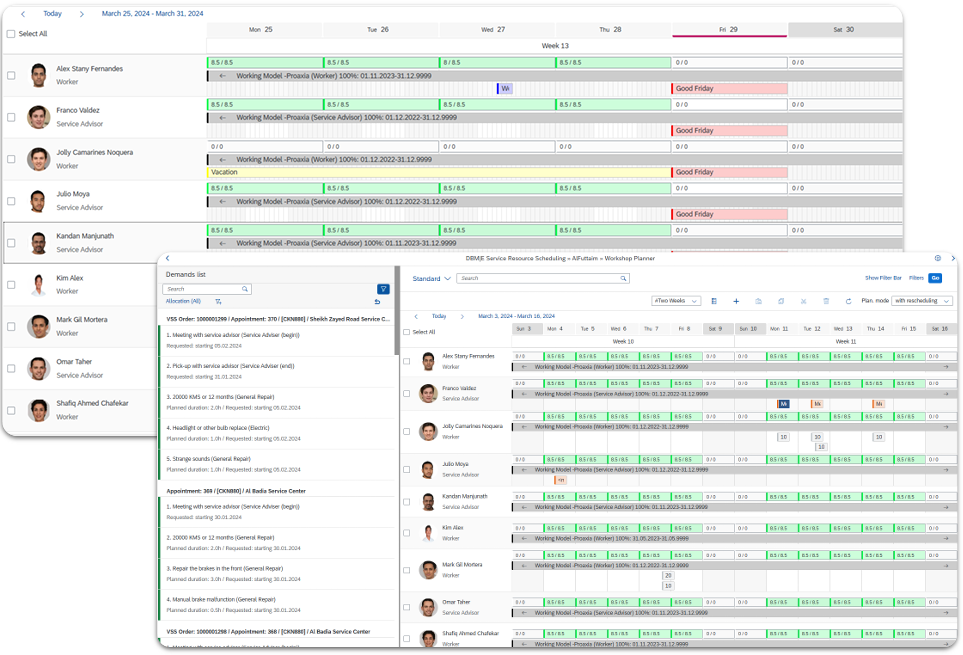Expand the Standard variant dropdown

(x=431, y=279)
